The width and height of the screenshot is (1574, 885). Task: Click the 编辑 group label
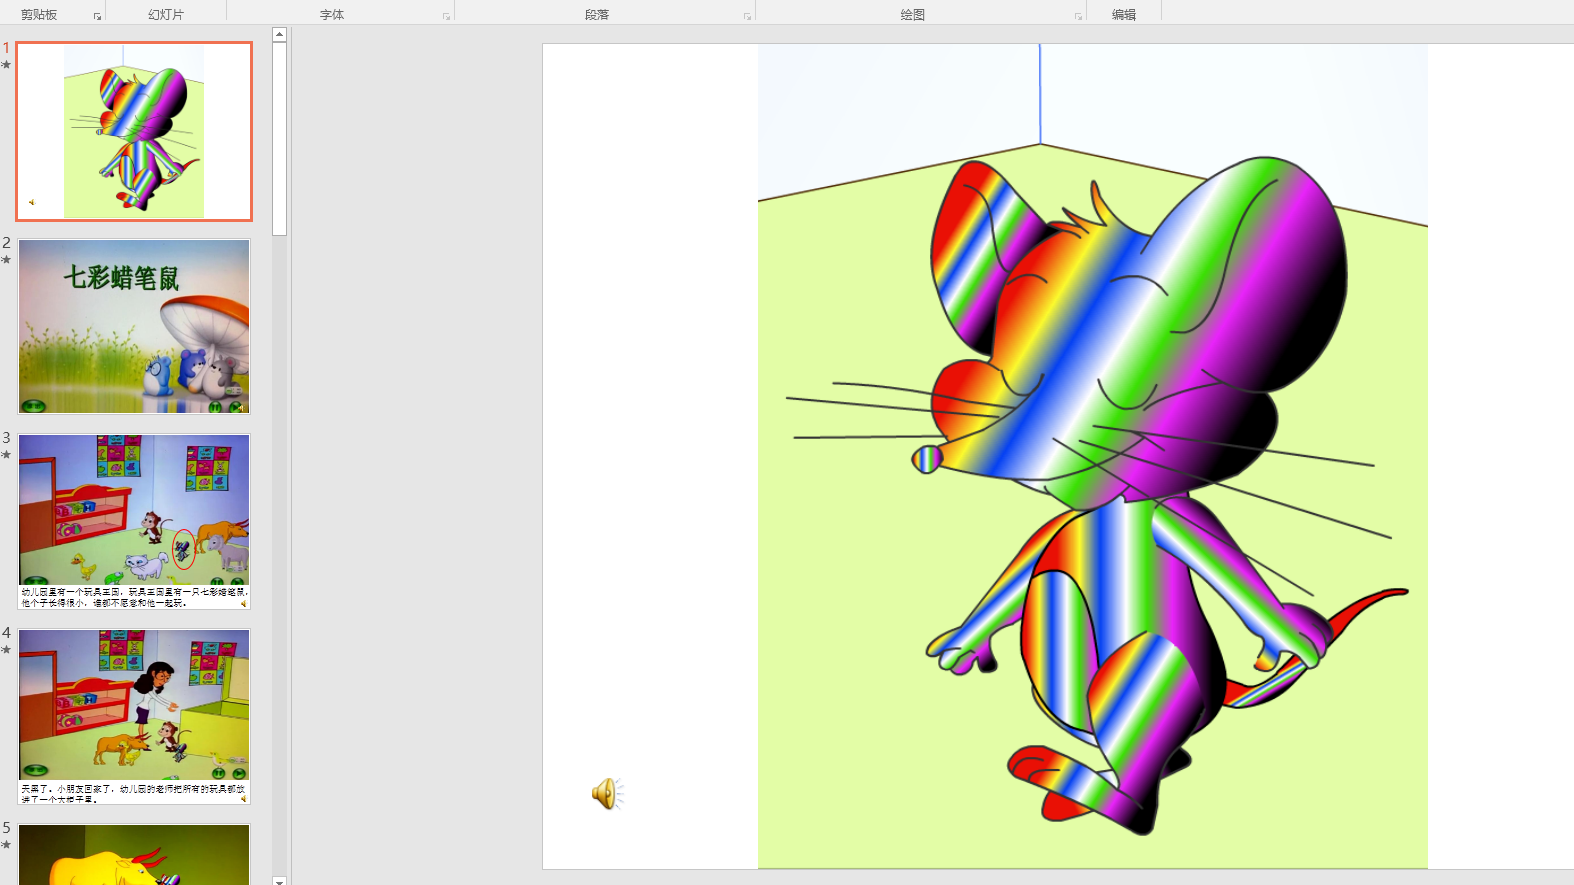tap(1124, 15)
